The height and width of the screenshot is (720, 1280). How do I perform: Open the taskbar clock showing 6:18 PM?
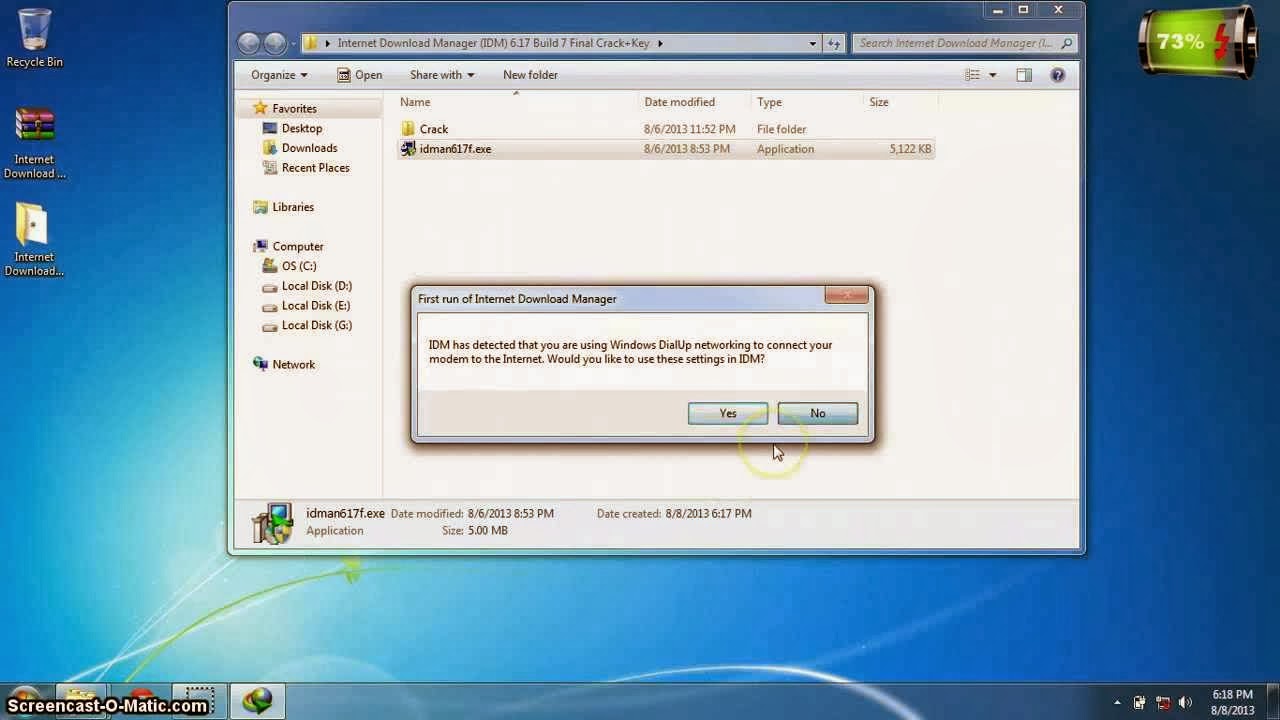coord(1232,702)
